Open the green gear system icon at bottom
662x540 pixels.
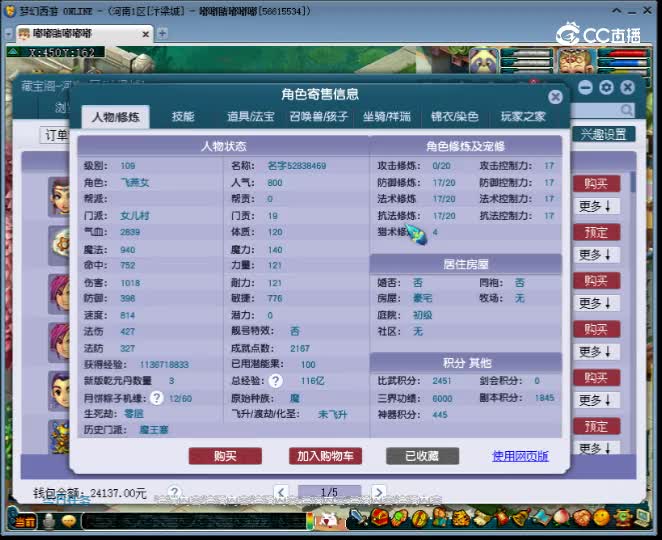622,518
